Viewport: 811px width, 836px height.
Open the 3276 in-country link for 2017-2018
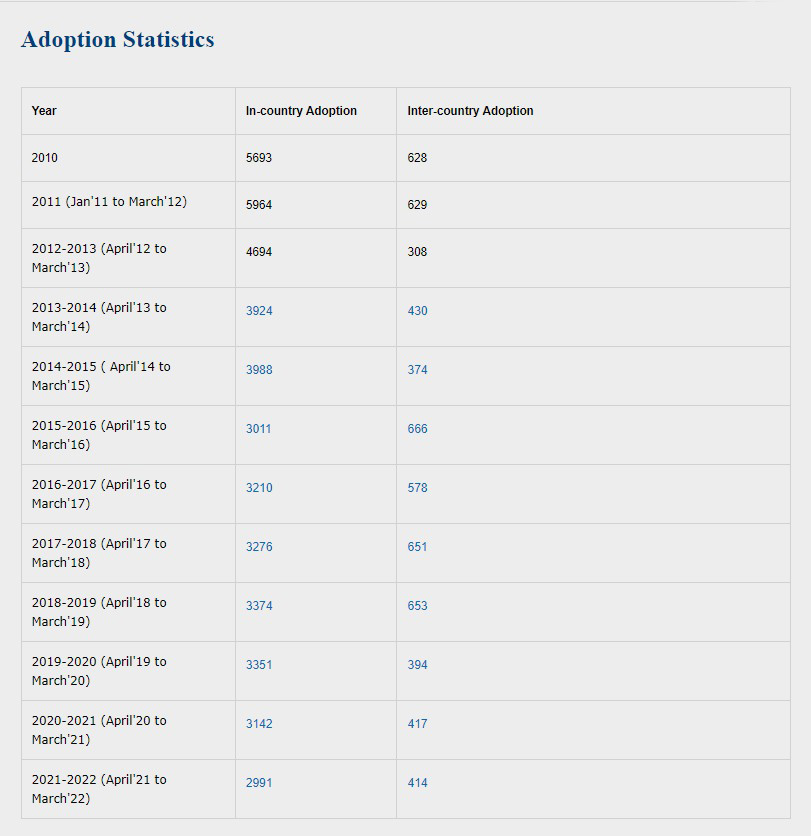click(x=259, y=547)
